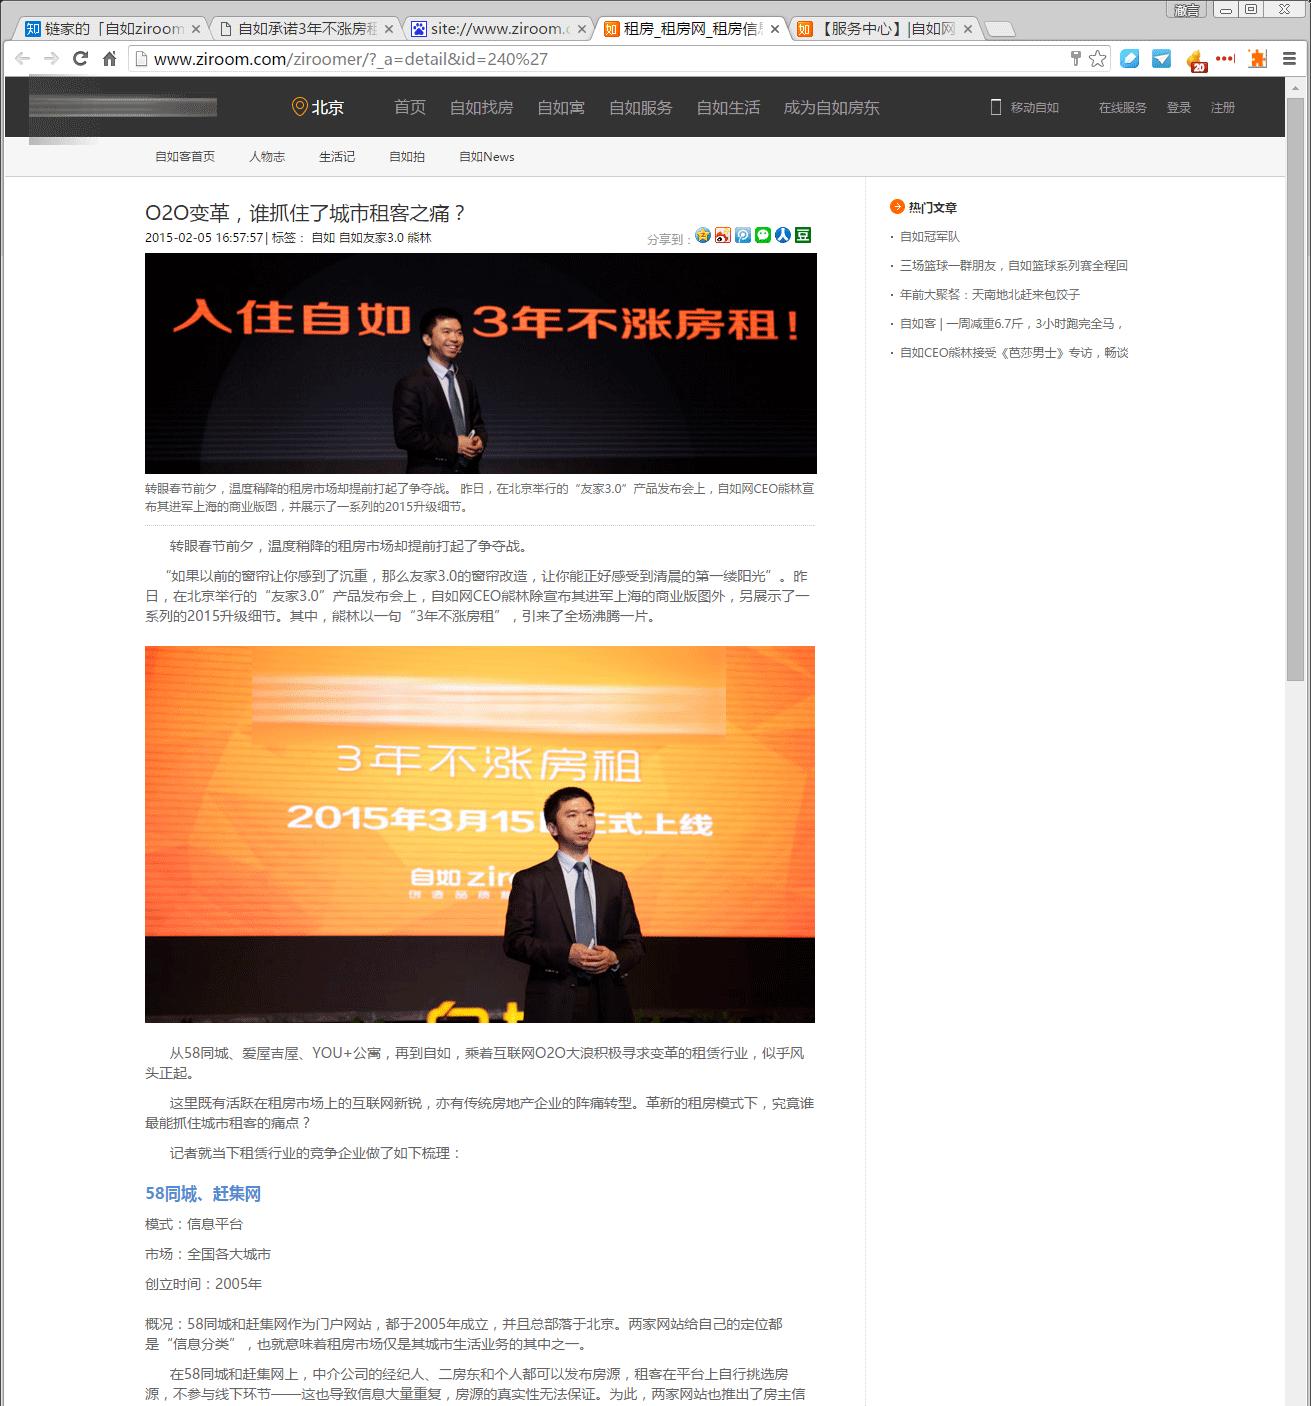This screenshot has width=1311, height=1406.
Task: Share article to Sina Weibo icon
Action: 723,235
